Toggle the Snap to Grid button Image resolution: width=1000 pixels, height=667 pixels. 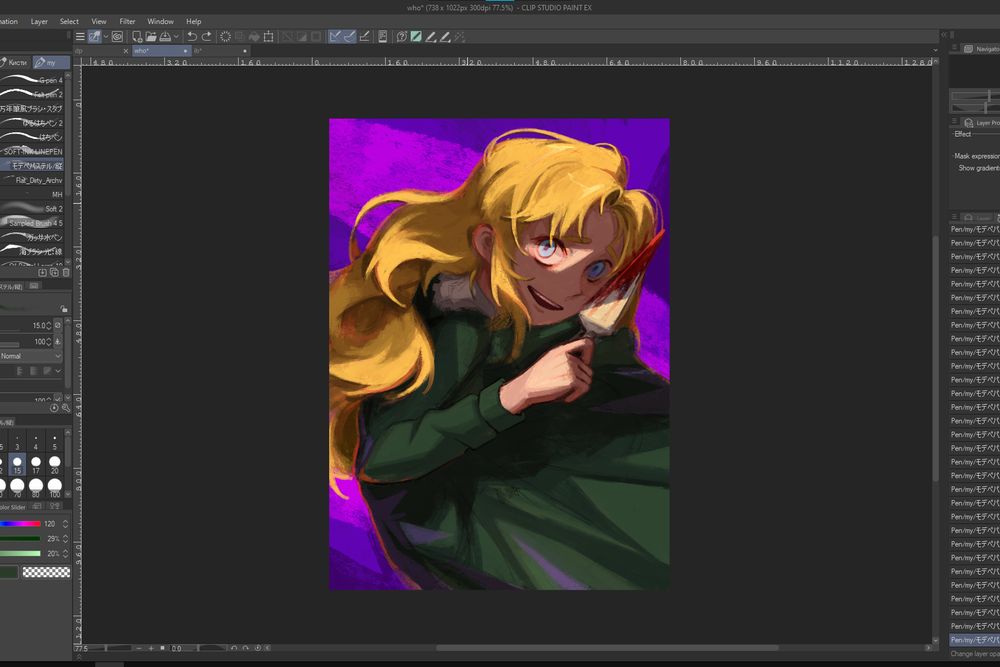[365, 37]
